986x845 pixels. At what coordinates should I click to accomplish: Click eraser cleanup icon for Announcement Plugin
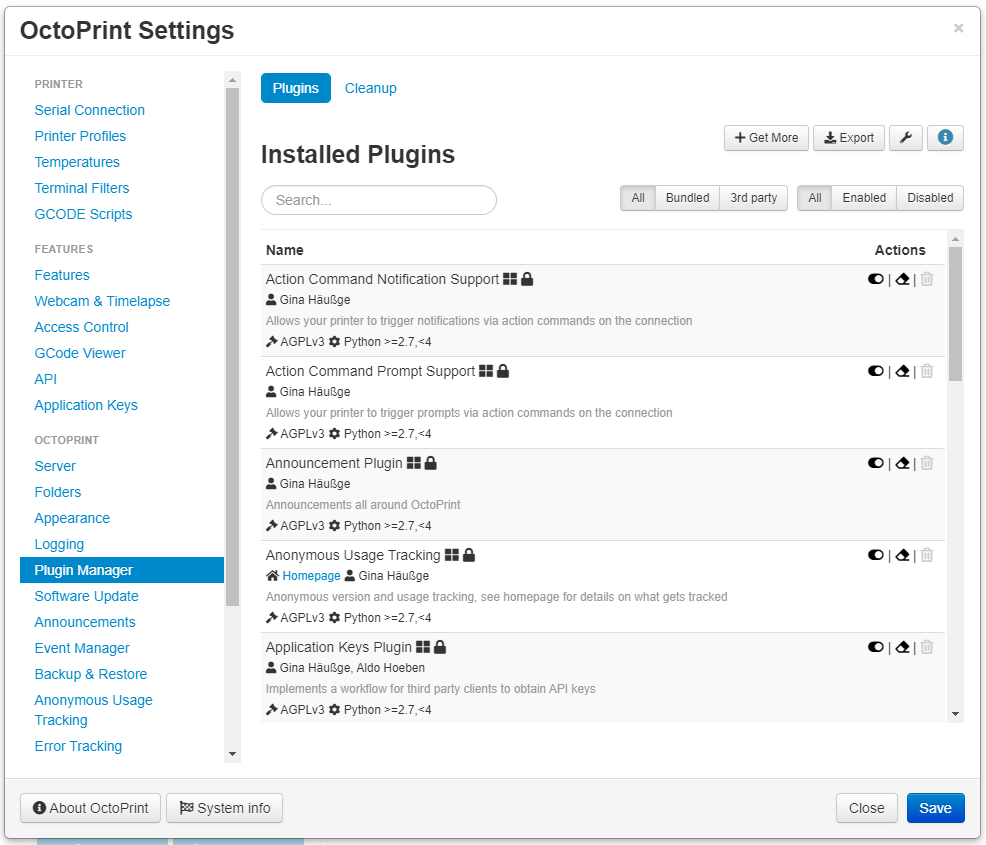click(x=902, y=463)
